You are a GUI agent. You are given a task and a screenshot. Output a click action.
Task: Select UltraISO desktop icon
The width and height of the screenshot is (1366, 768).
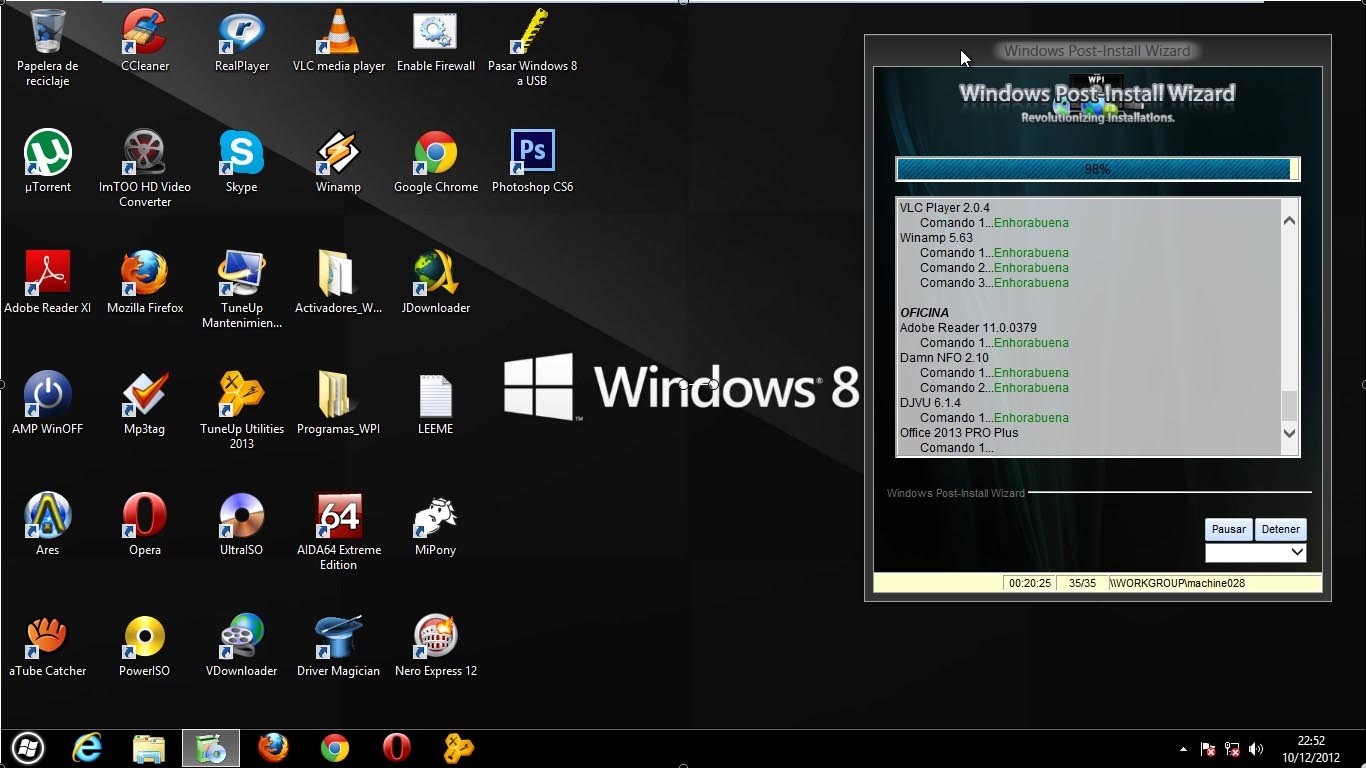coord(242,524)
